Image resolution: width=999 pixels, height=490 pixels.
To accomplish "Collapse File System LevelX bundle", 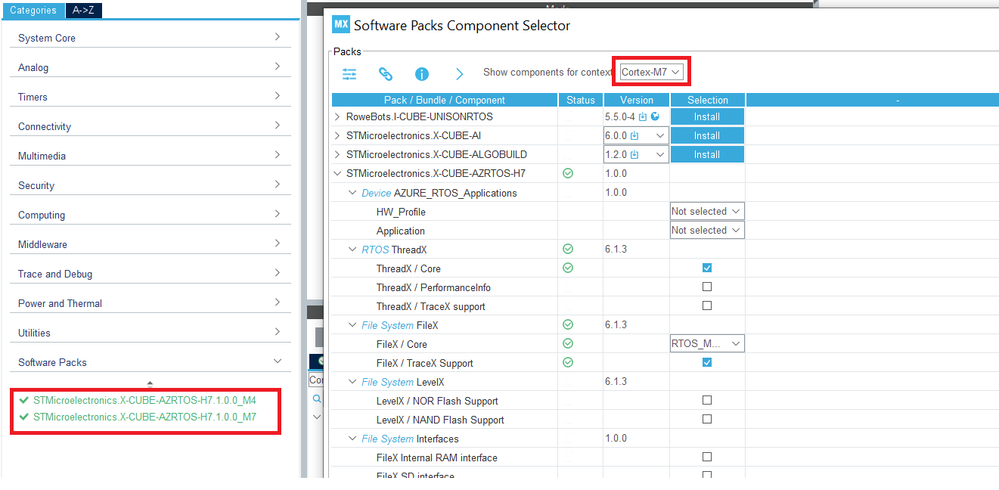I will (x=352, y=382).
